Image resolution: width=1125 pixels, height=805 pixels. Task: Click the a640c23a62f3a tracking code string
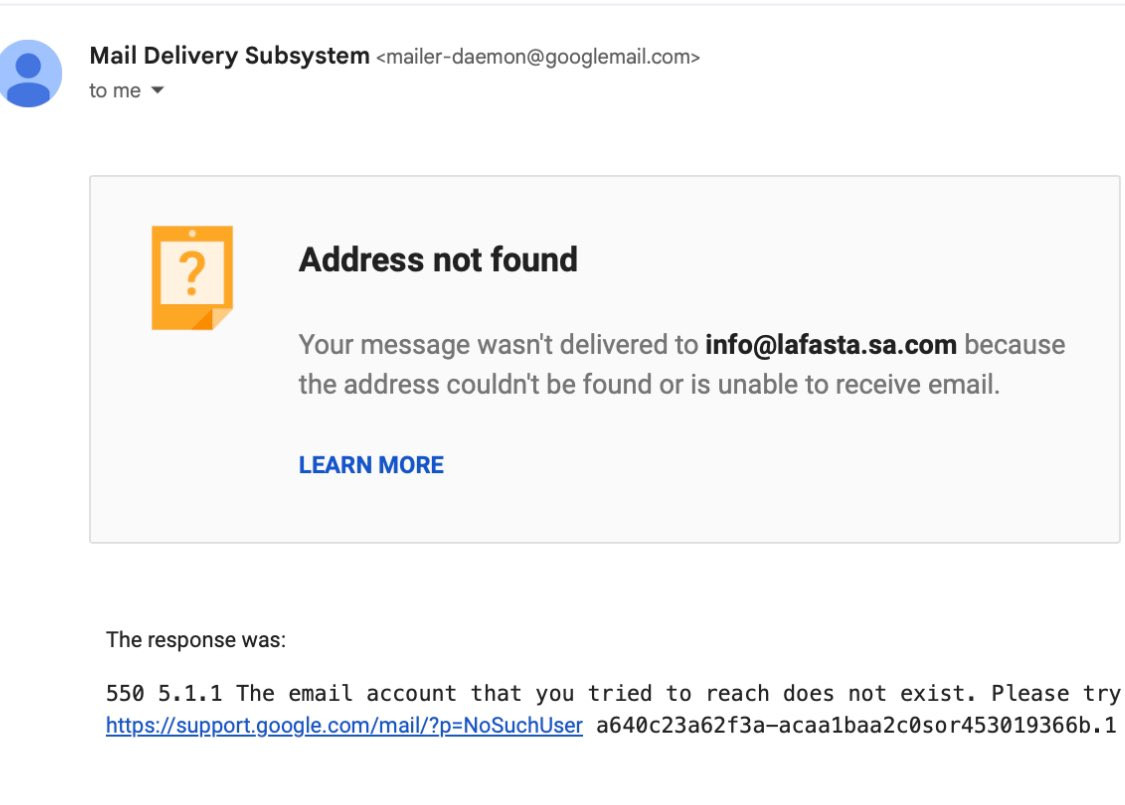tap(855, 726)
